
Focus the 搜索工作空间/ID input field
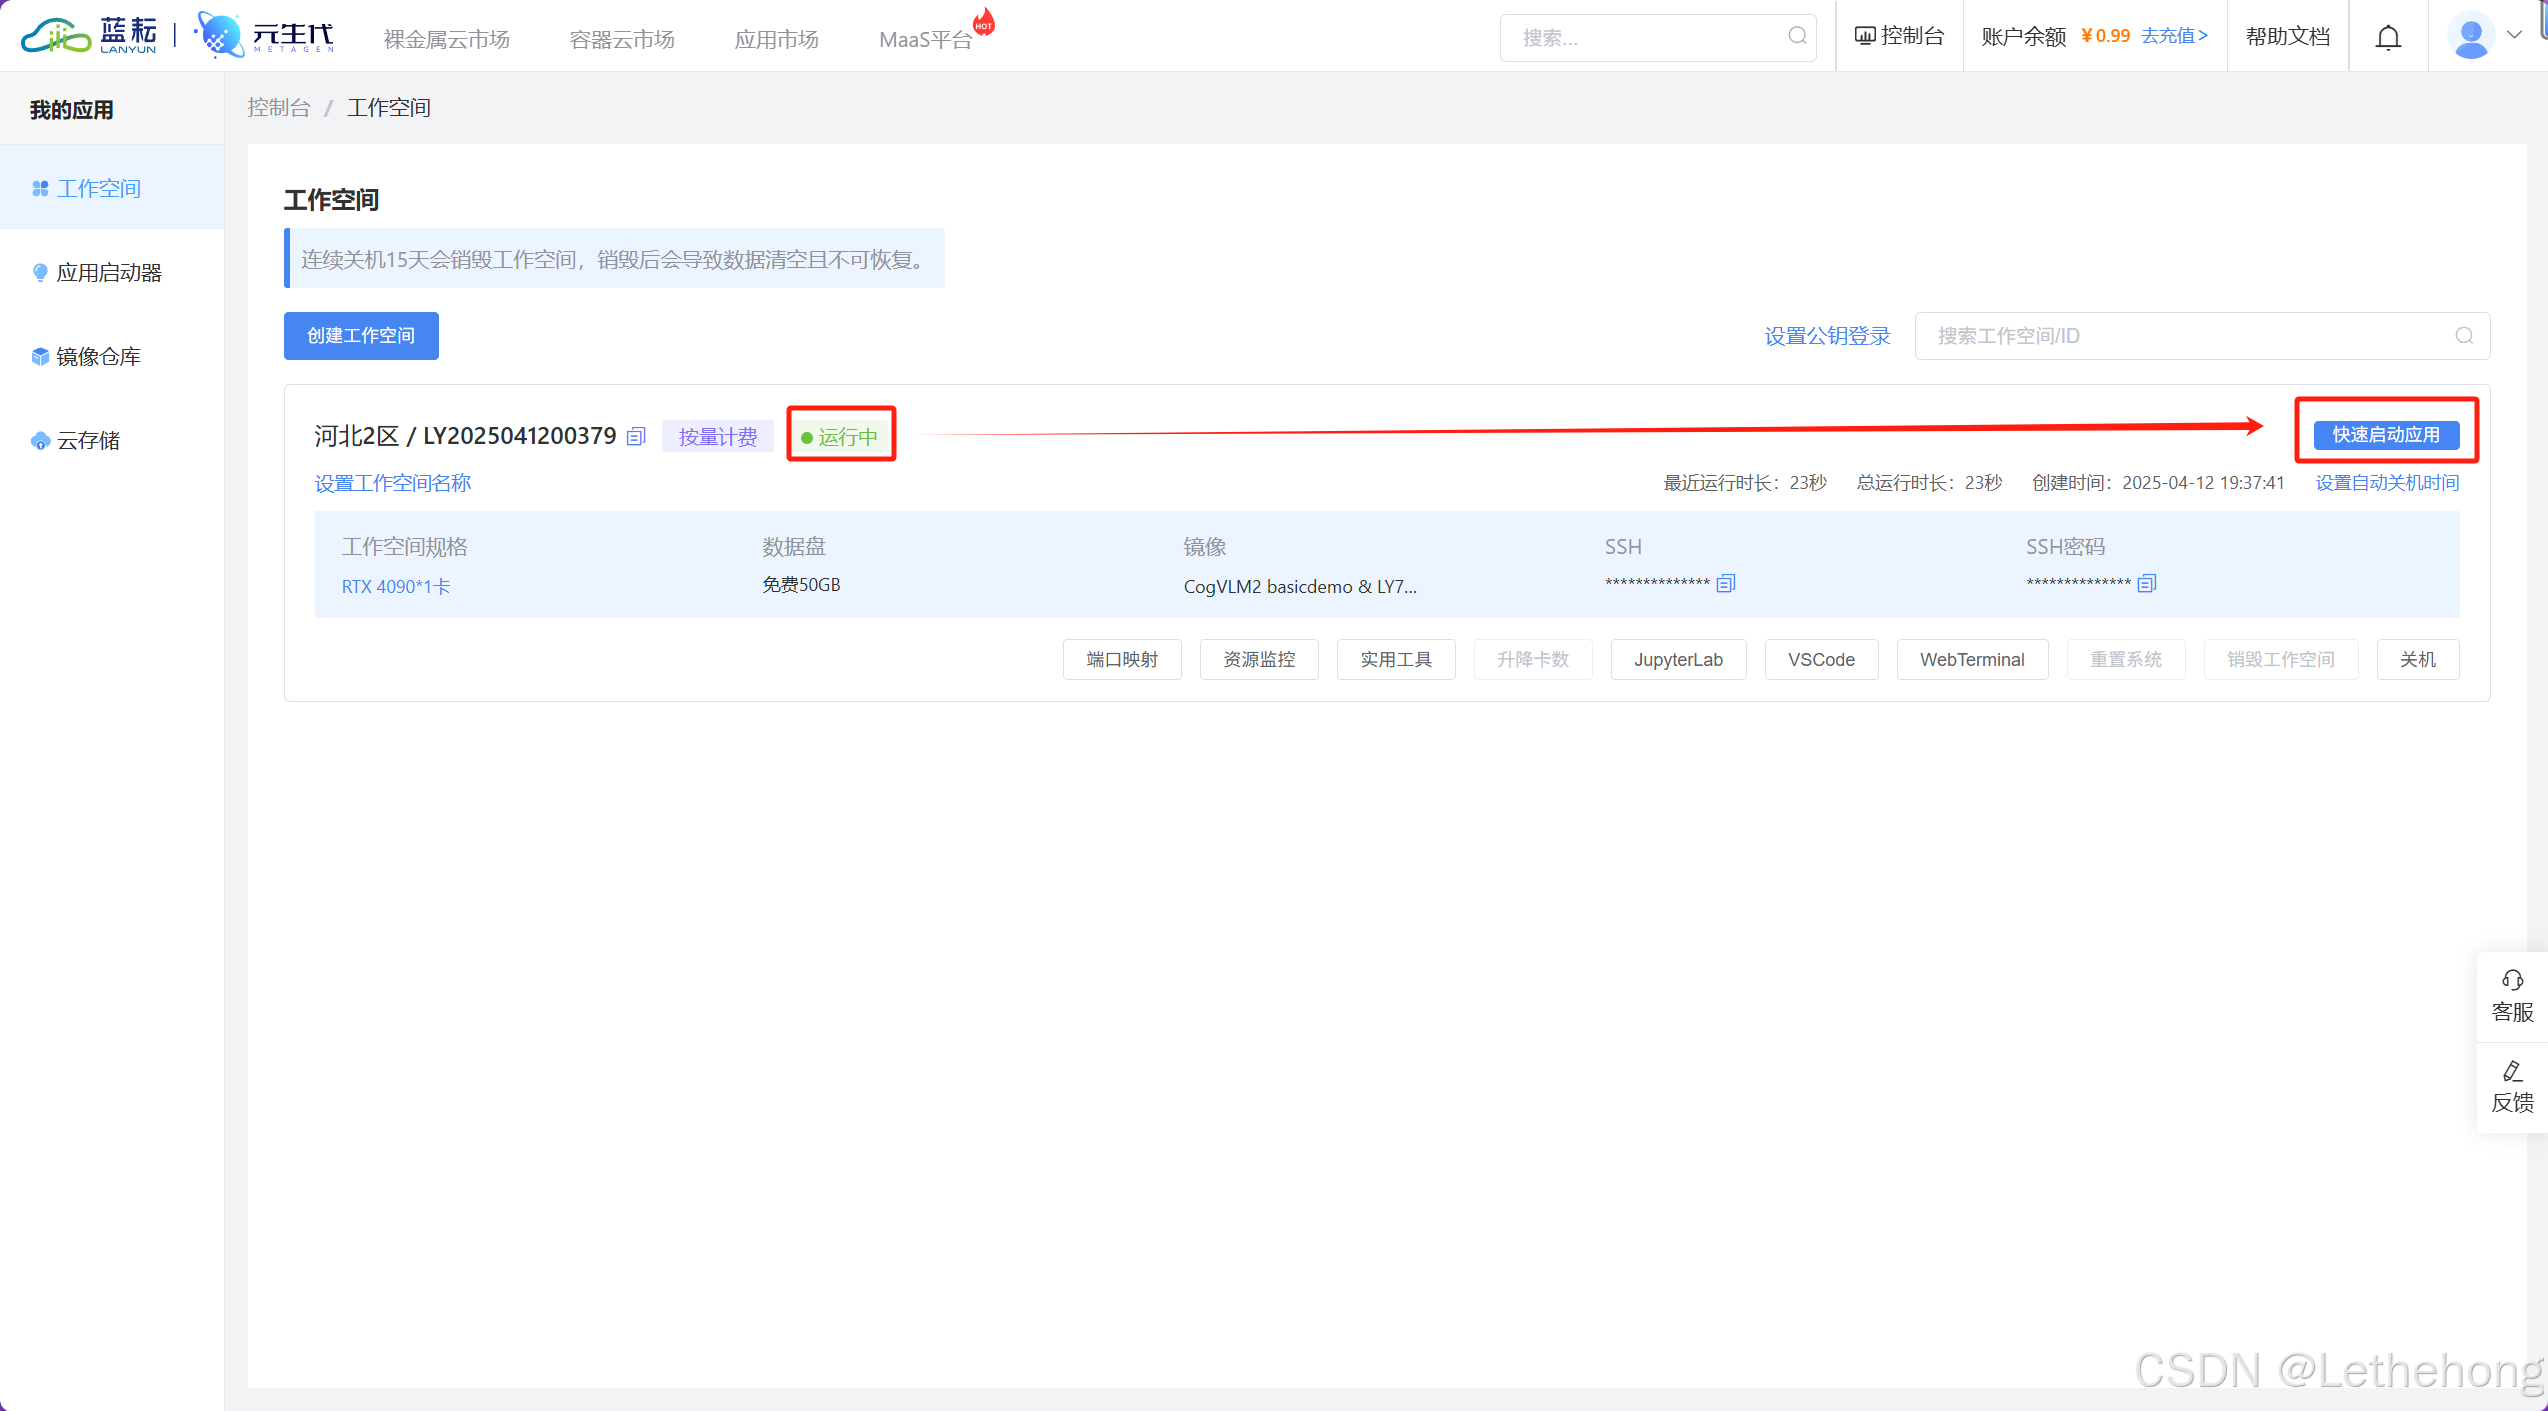pyautogui.click(x=2180, y=336)
